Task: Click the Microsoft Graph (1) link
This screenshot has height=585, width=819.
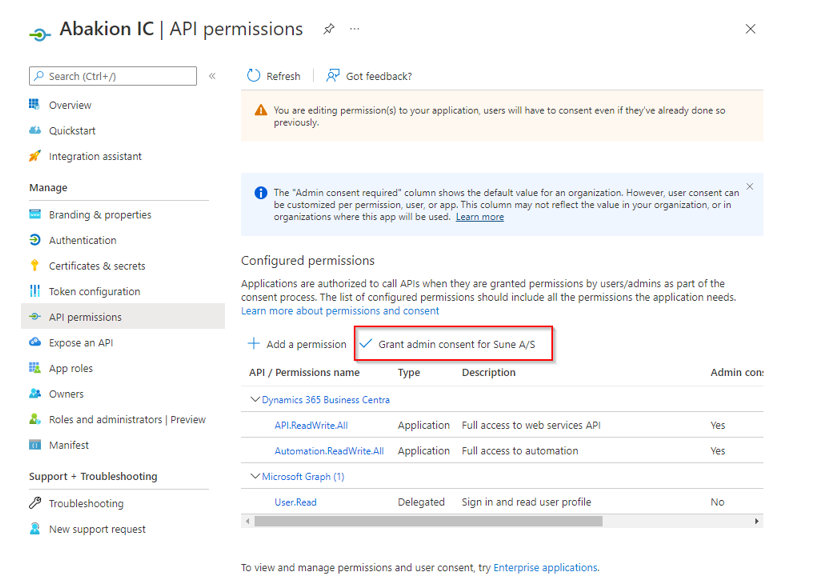Action: click(303, 476)
